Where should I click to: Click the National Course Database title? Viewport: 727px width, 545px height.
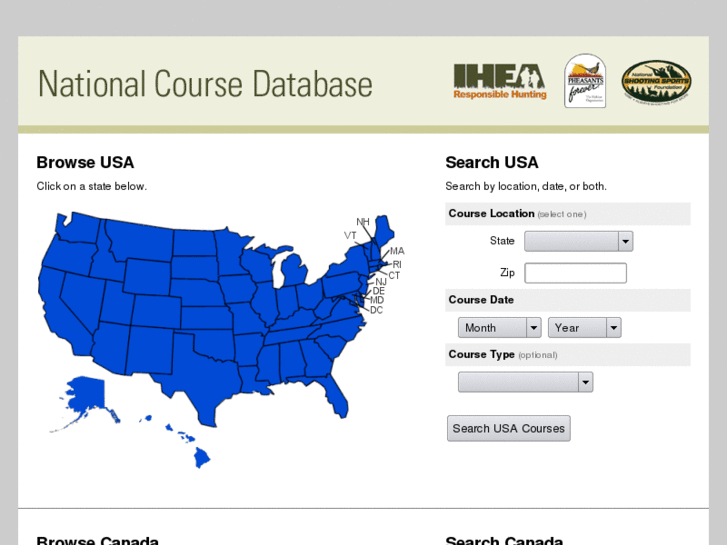point(205,84)
